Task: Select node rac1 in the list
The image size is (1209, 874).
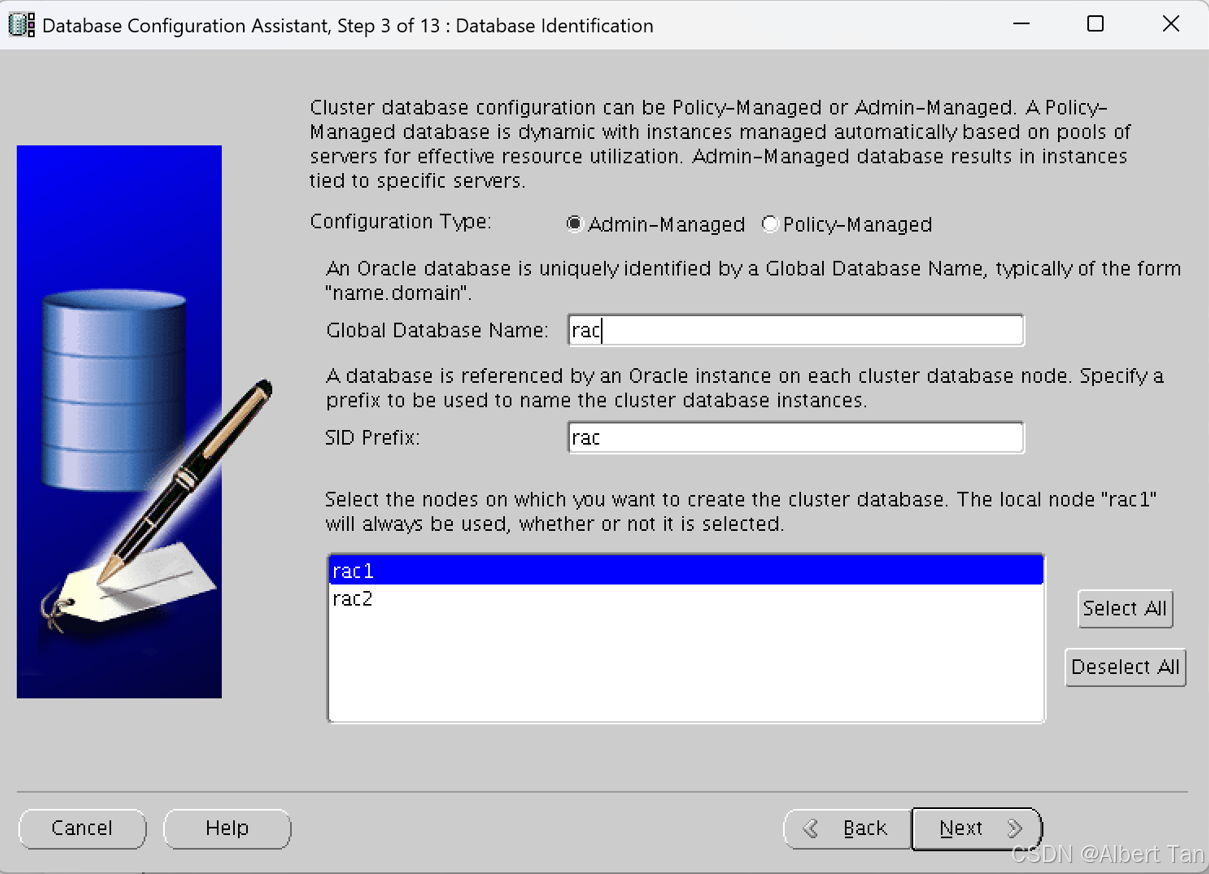Action: click(686, 571)
